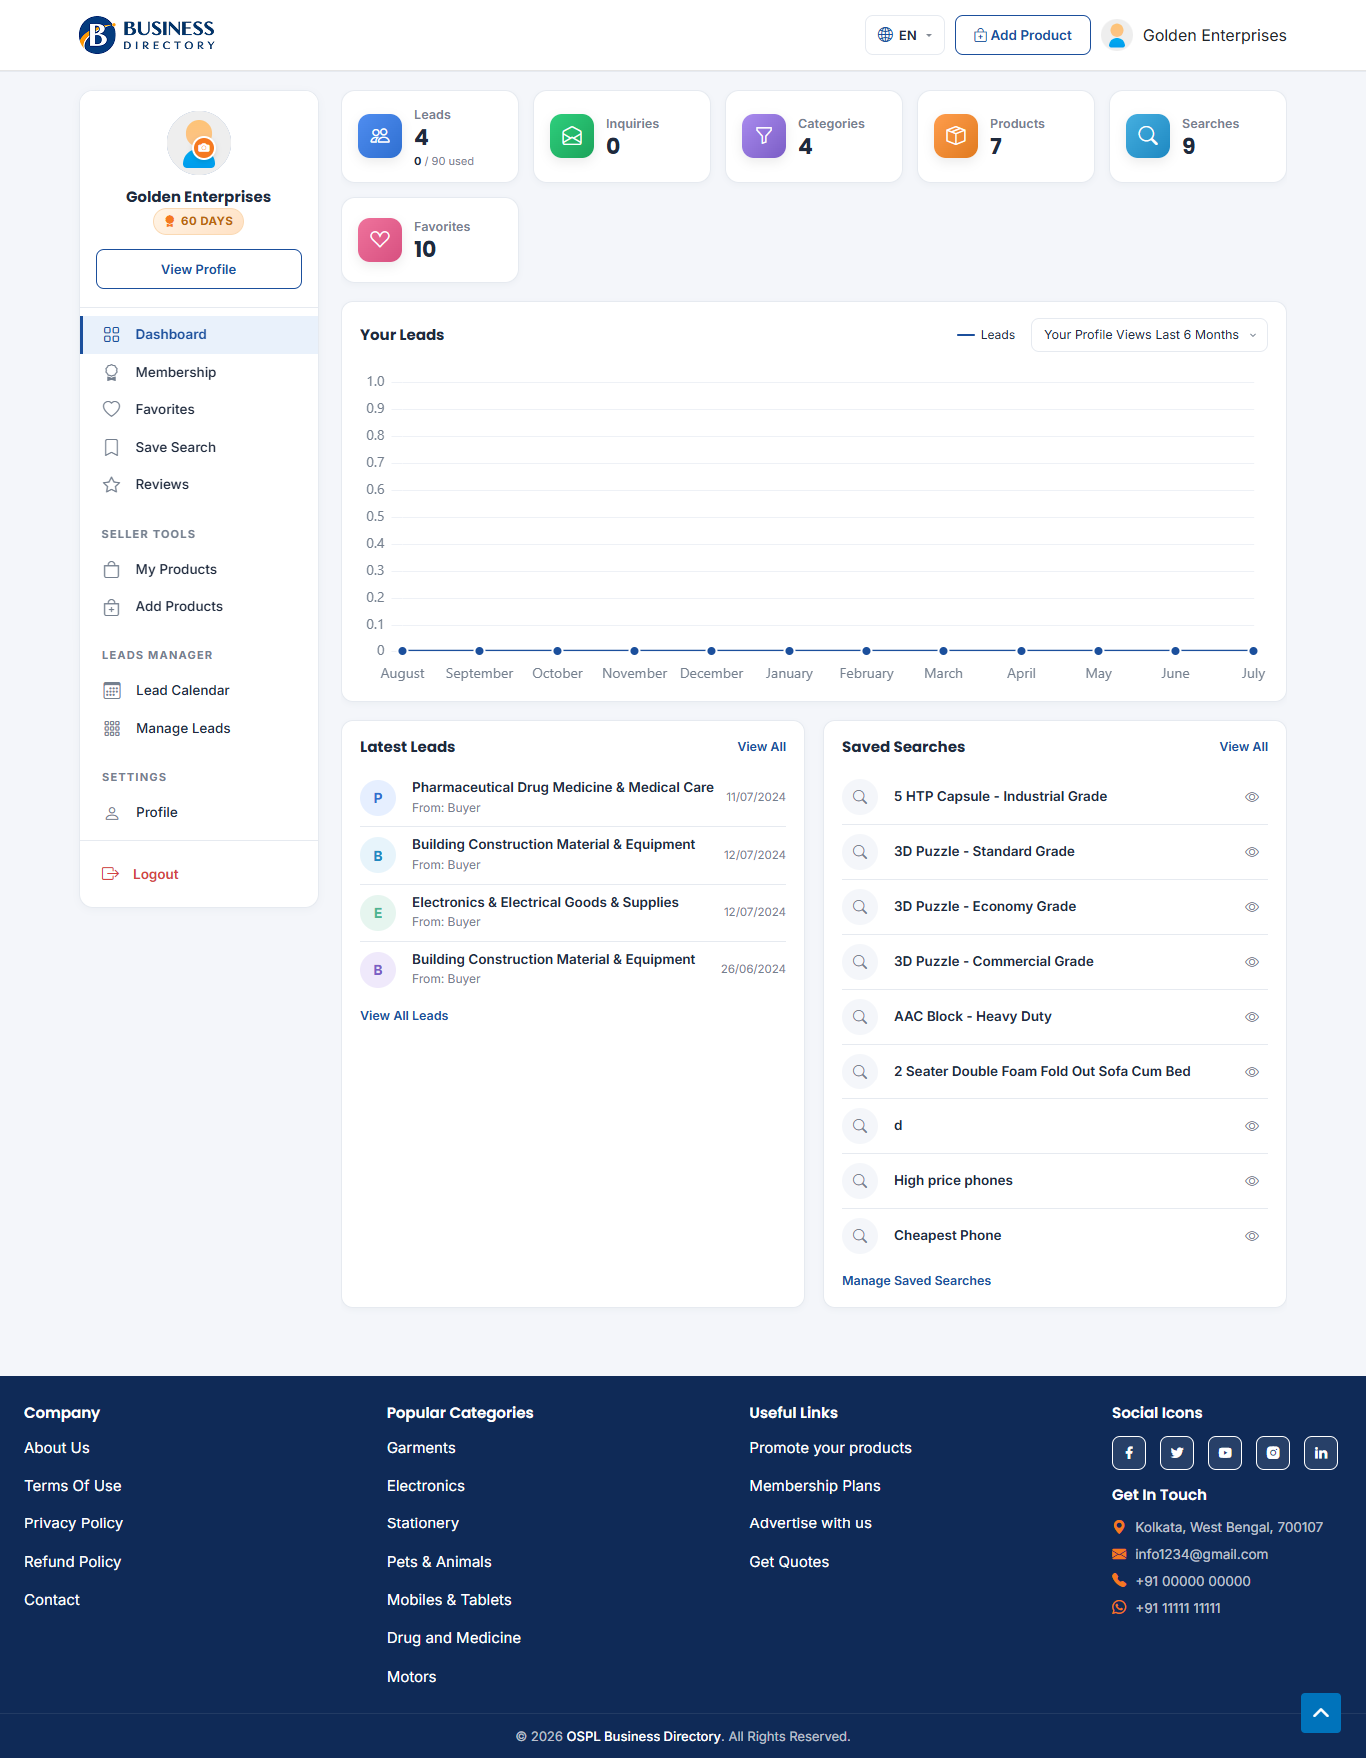Viewport: 1366px width, 1758px height.
Task: Click the camera icon on profile avatar
Action: 204,148
